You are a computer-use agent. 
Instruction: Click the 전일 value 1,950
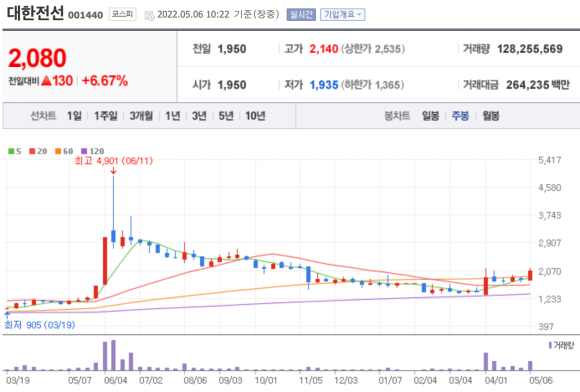pos(232,49)
